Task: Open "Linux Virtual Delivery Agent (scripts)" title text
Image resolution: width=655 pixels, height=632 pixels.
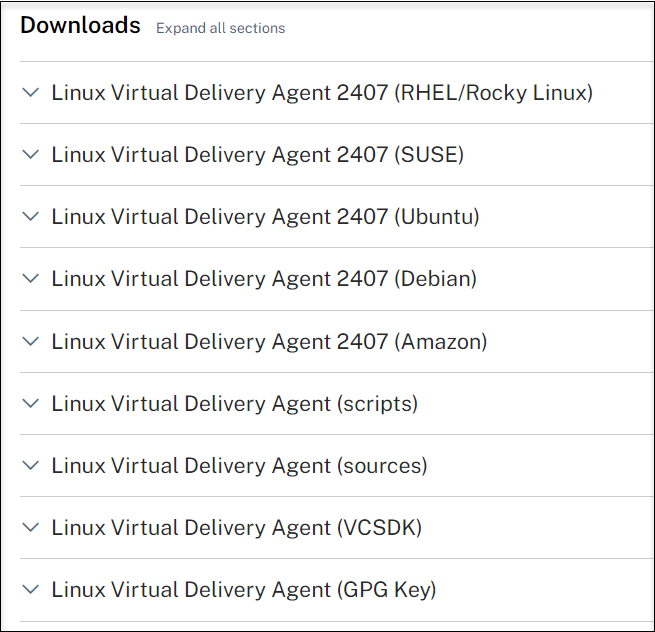Action: coord(235,404)
